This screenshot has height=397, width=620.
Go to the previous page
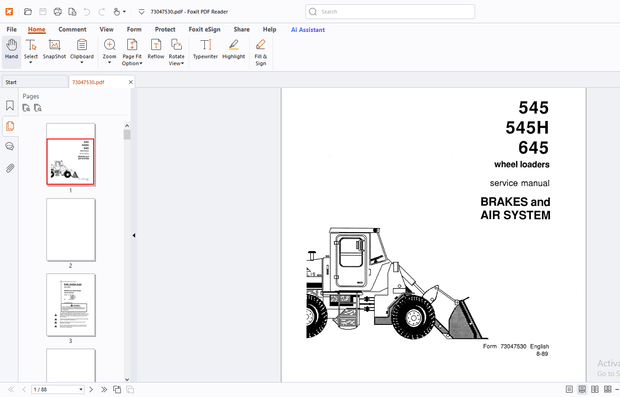[x=24, y=389]
